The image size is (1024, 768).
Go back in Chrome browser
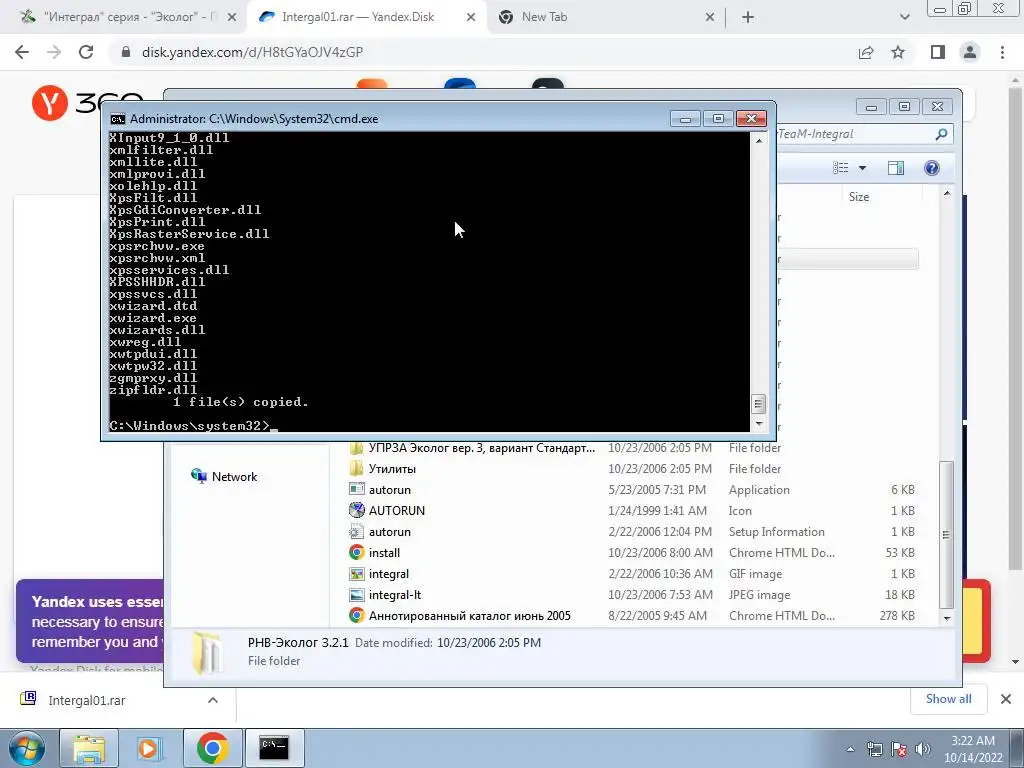[x=22, y=52]
